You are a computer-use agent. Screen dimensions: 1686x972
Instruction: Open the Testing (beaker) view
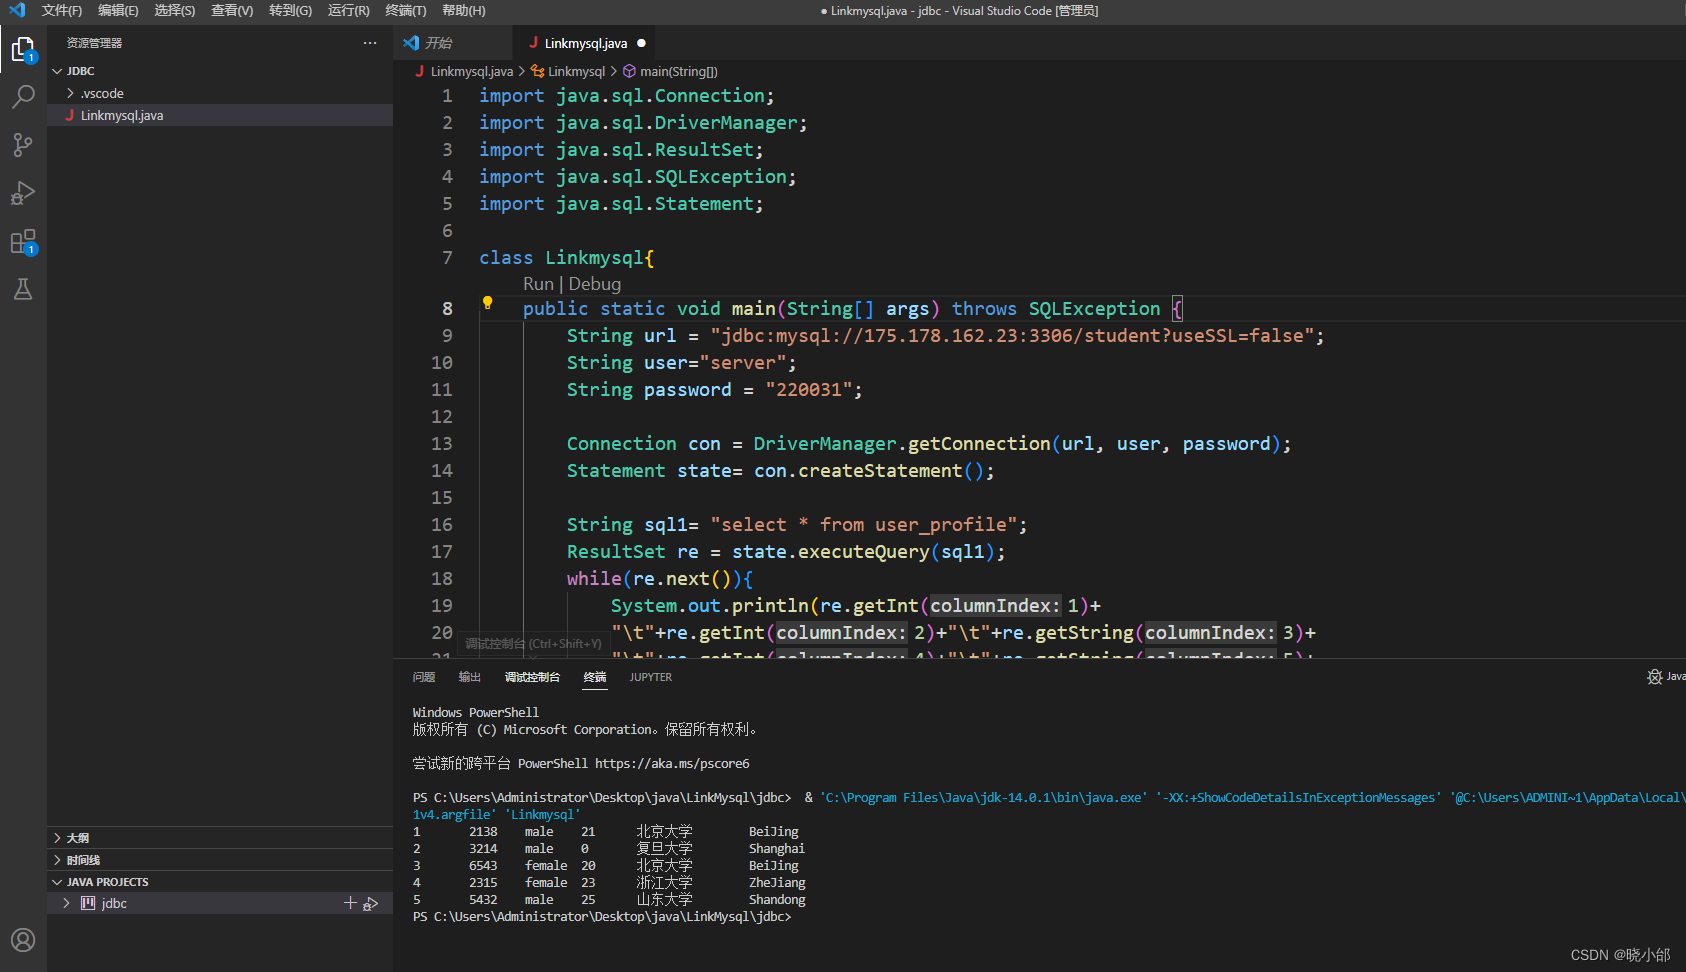[x=22, y=289]
